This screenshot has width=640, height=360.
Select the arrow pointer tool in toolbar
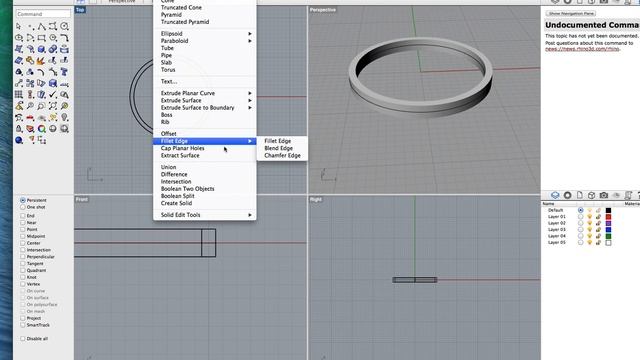pyautogui.click(x=19, y=27)
